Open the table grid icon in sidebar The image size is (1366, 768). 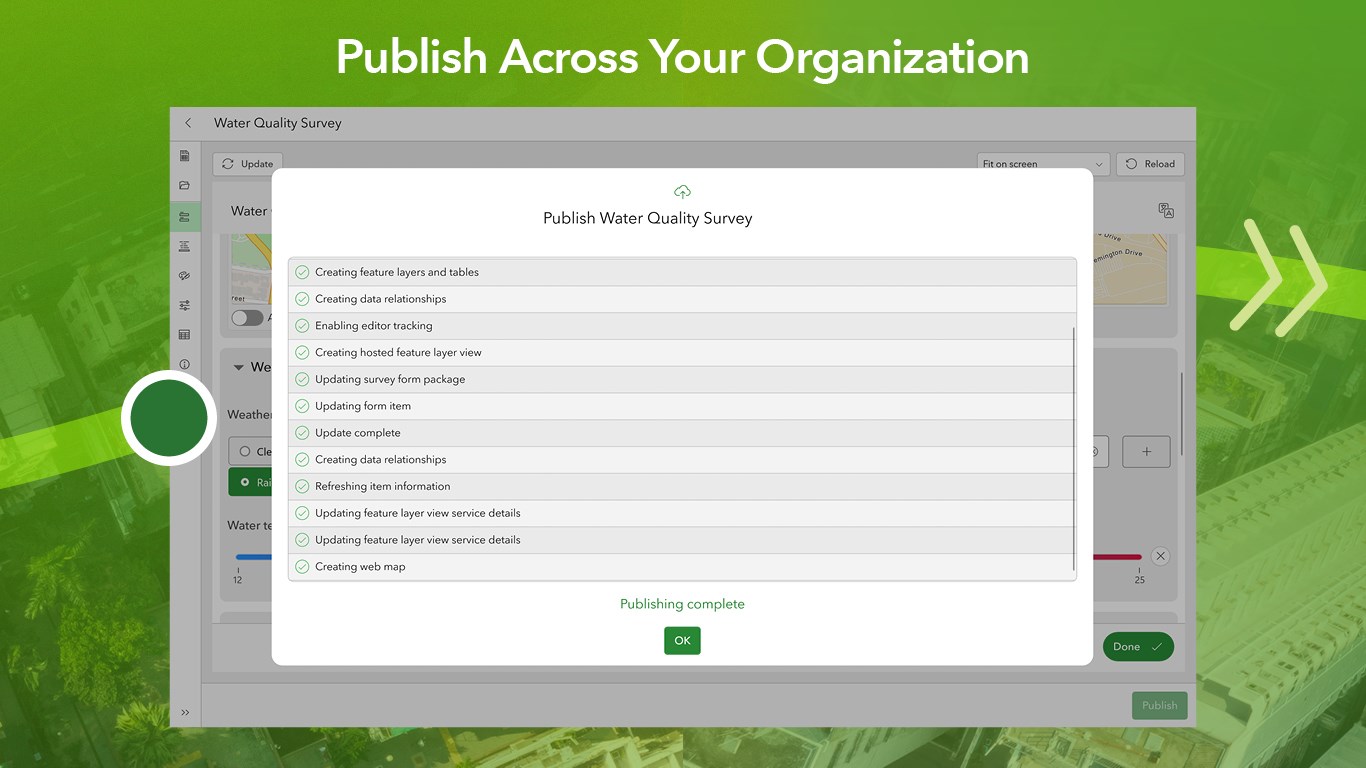185,335
